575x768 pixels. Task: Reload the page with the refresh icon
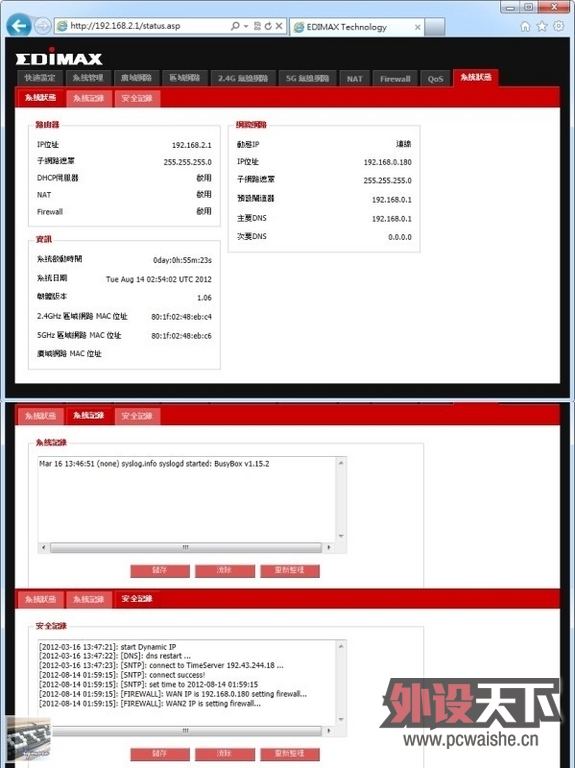tap(268, 26)
